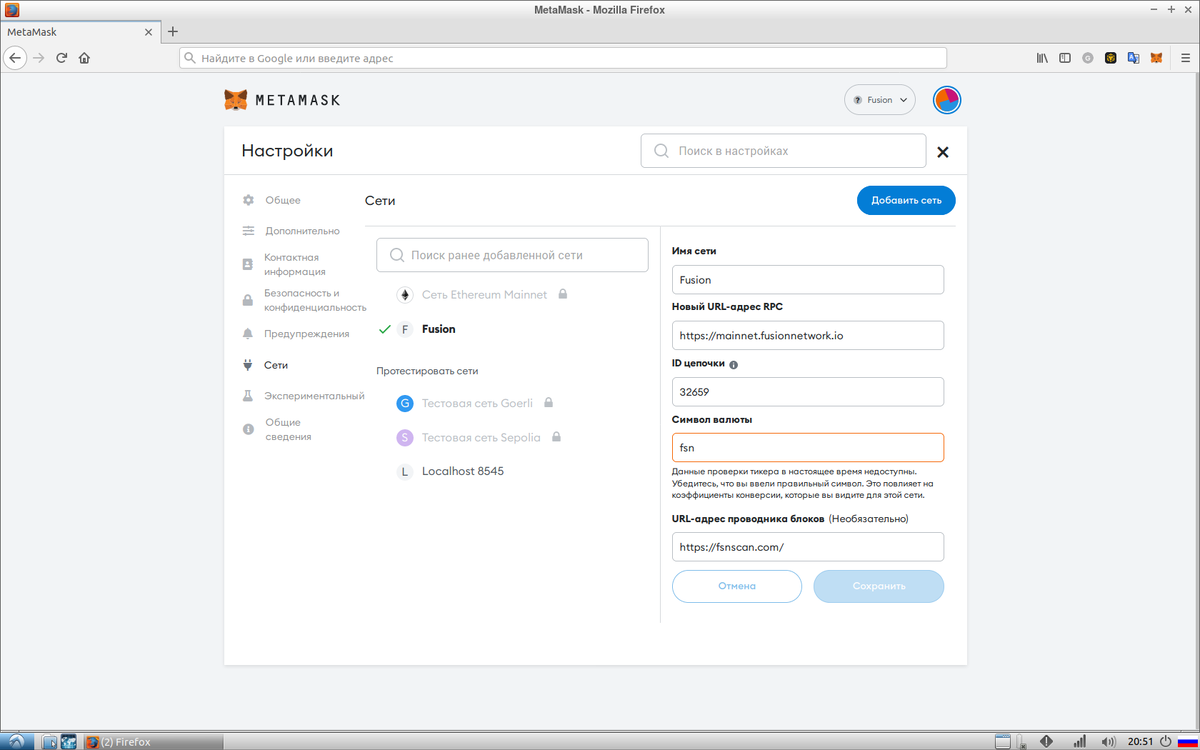Open the Firefox hamburger menu

pos(1184,58)
